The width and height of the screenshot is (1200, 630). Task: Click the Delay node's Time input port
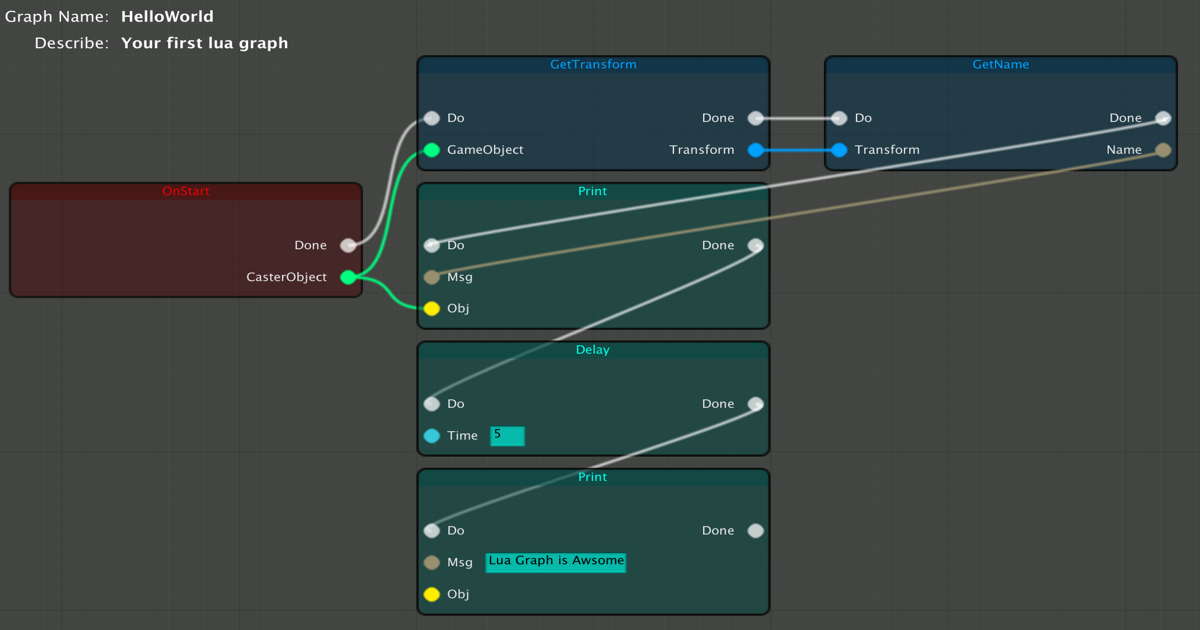pos(432,436)
